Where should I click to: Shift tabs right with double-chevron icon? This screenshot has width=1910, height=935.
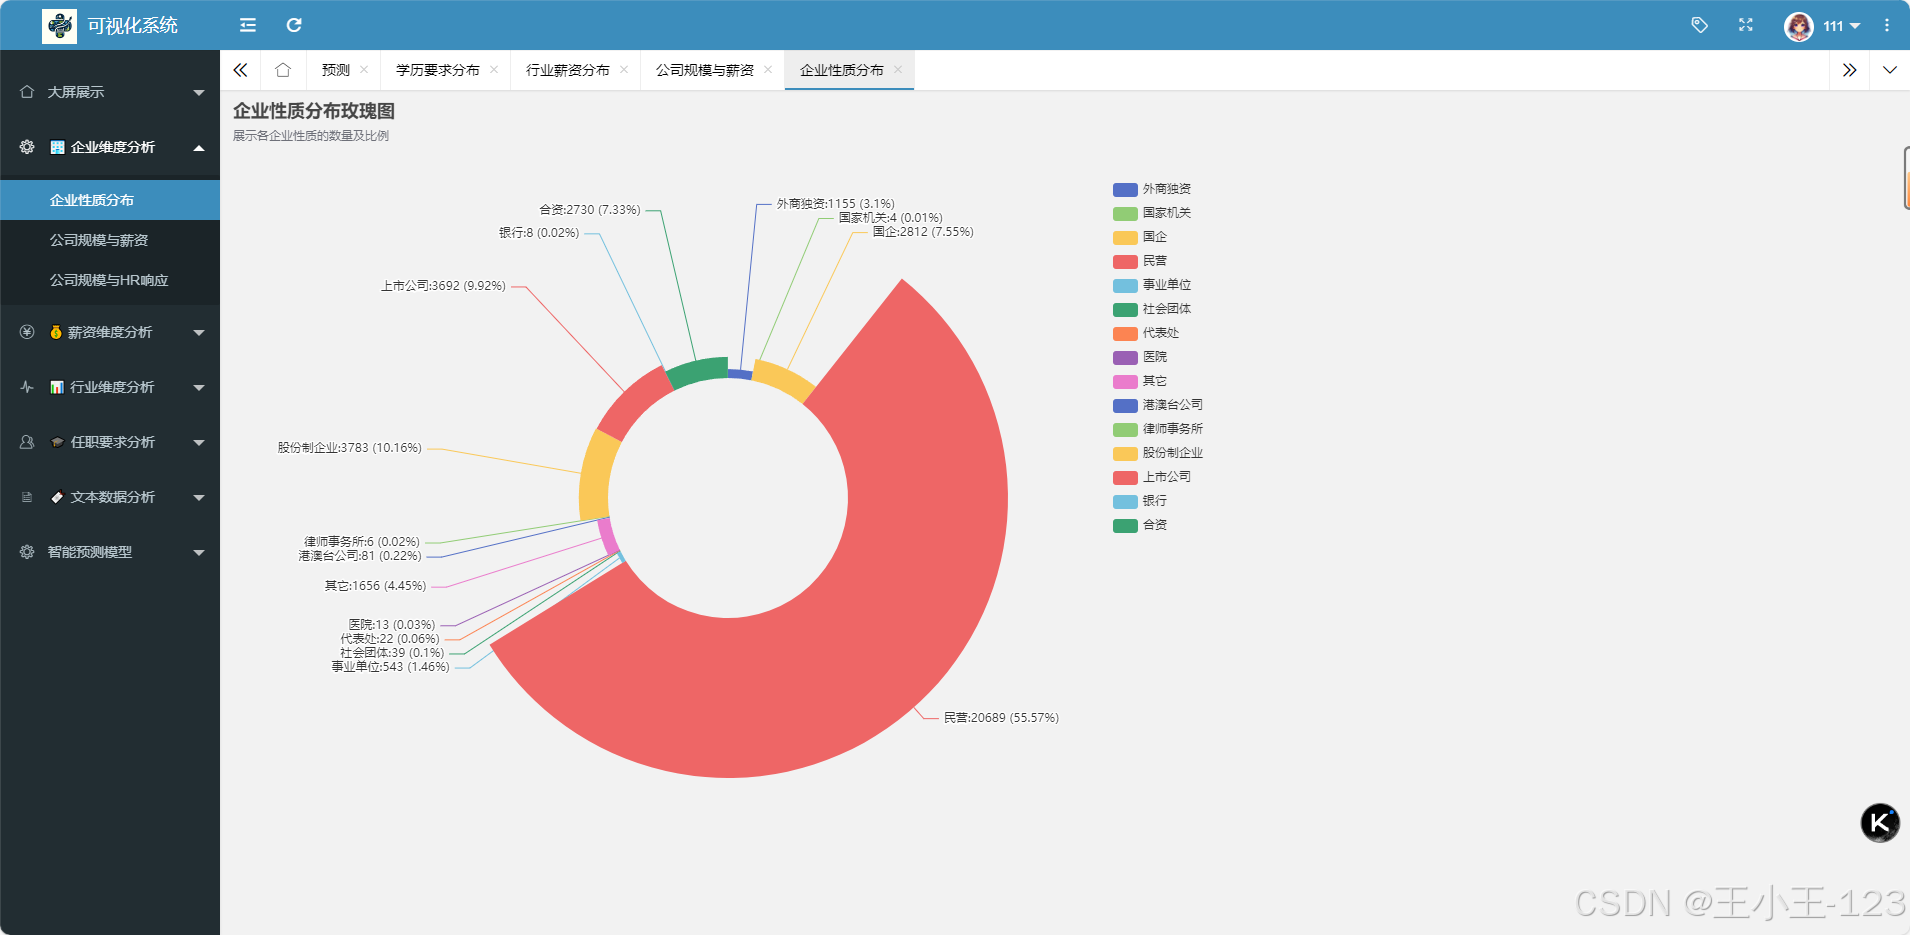click(1849, 70)
